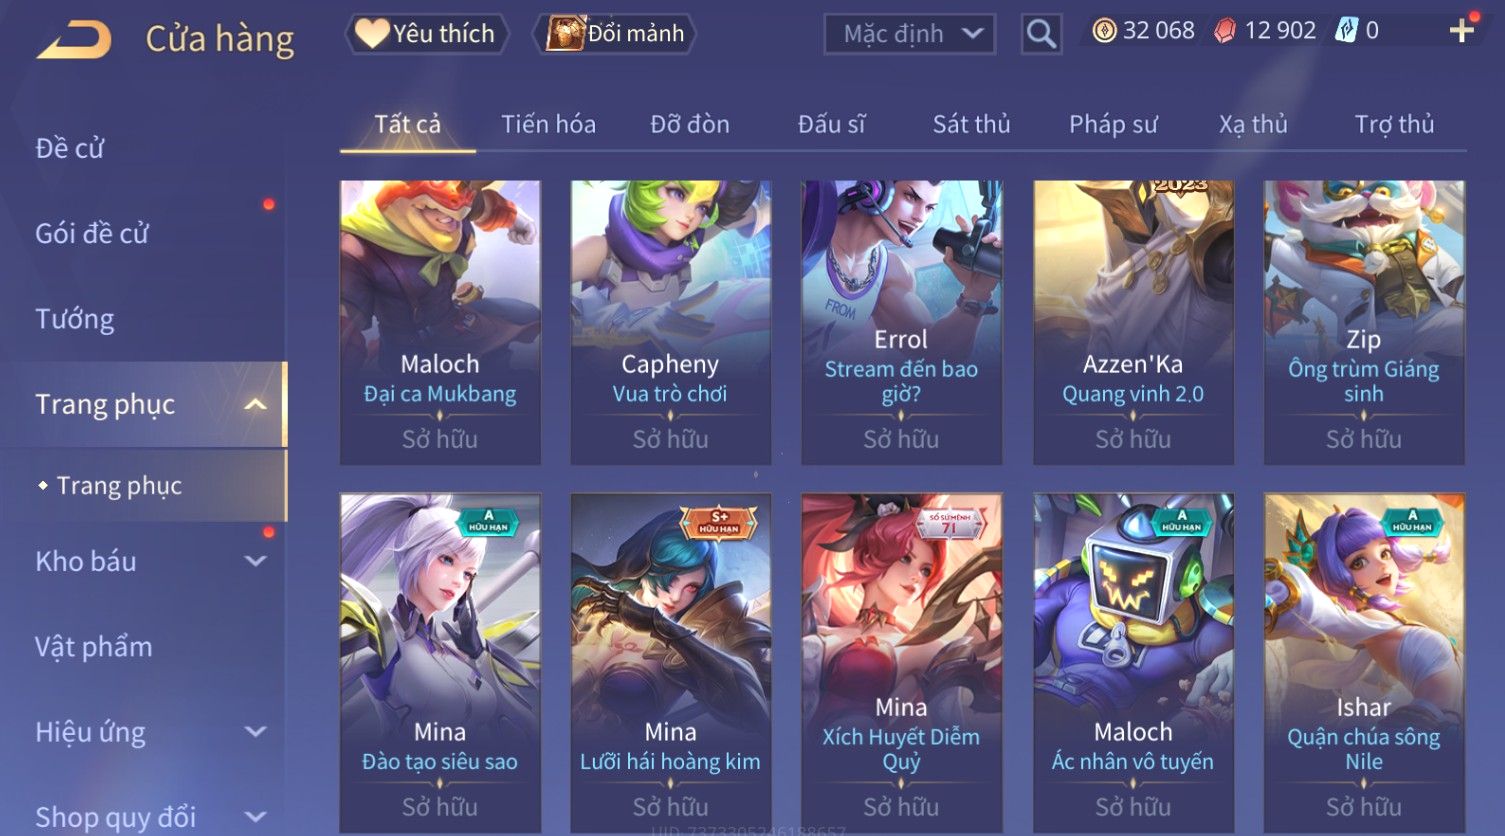Open the search magnifier icon

tap(1041, 34)
